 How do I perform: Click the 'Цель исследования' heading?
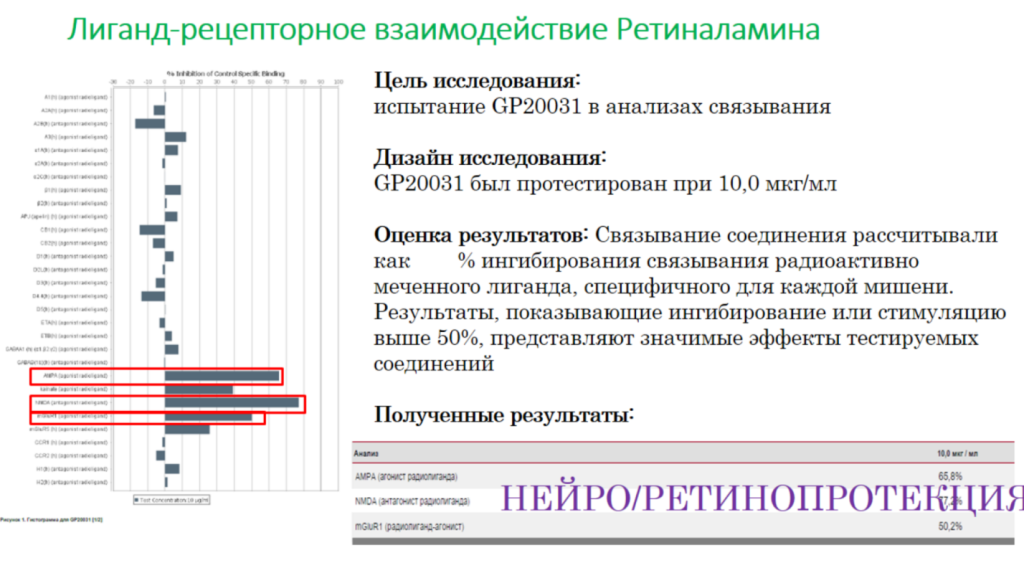pyautogui.click(x=477, y=80)
